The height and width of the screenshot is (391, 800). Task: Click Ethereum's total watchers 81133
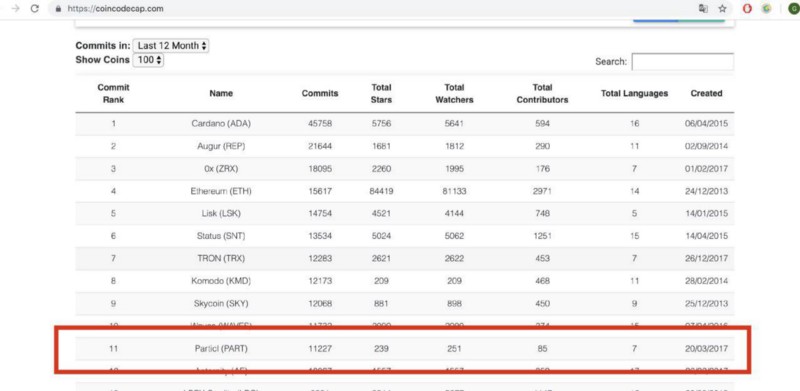pyautogui.click(x=454, y=191)
